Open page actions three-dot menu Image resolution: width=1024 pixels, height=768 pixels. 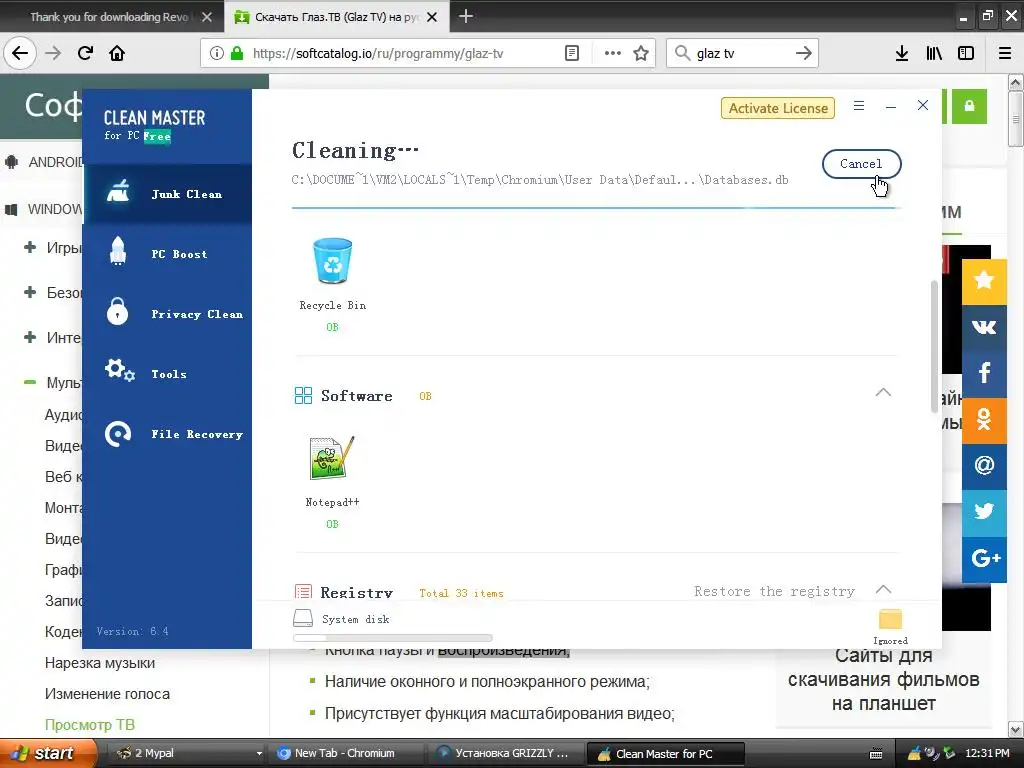point(613,54)
